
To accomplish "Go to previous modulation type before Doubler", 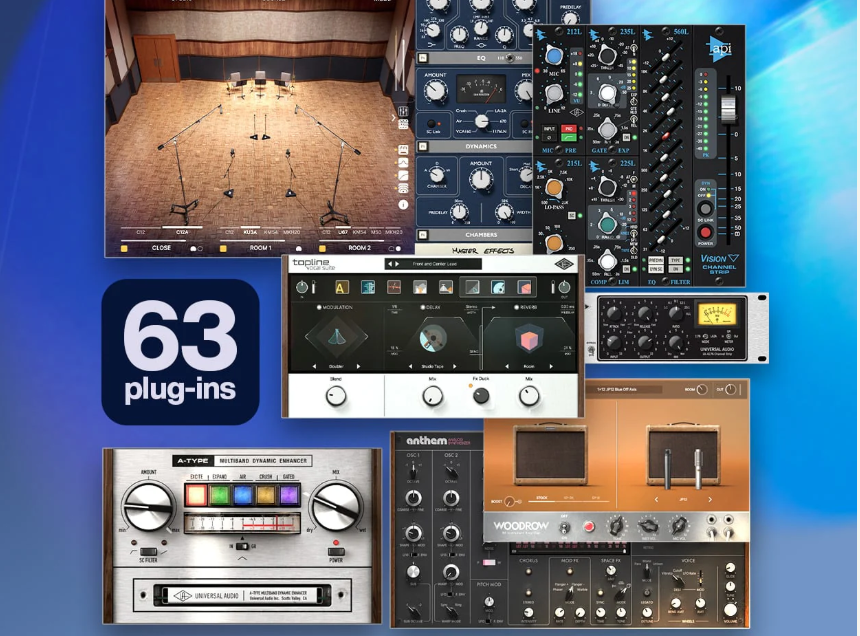I will point(314,366).
